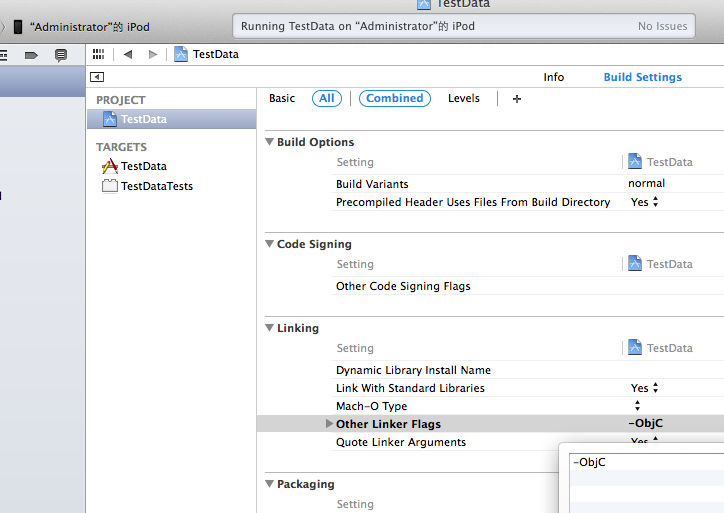Expand the Other Linker Flags row
The image size is (724, 513).
pyautogui.click(x=329, y=423)
